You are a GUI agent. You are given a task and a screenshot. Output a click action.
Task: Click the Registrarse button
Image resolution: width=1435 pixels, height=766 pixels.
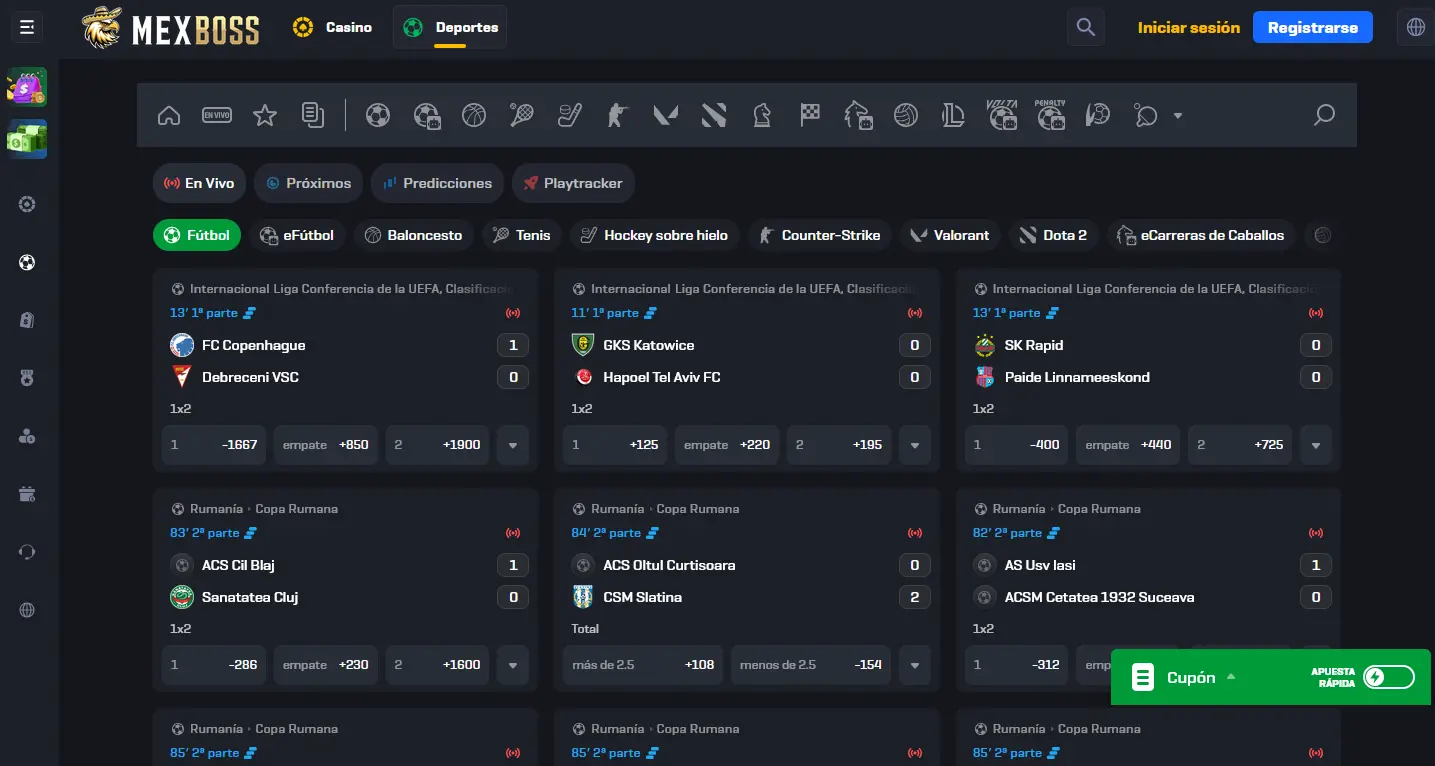[x=1313, y=28]
